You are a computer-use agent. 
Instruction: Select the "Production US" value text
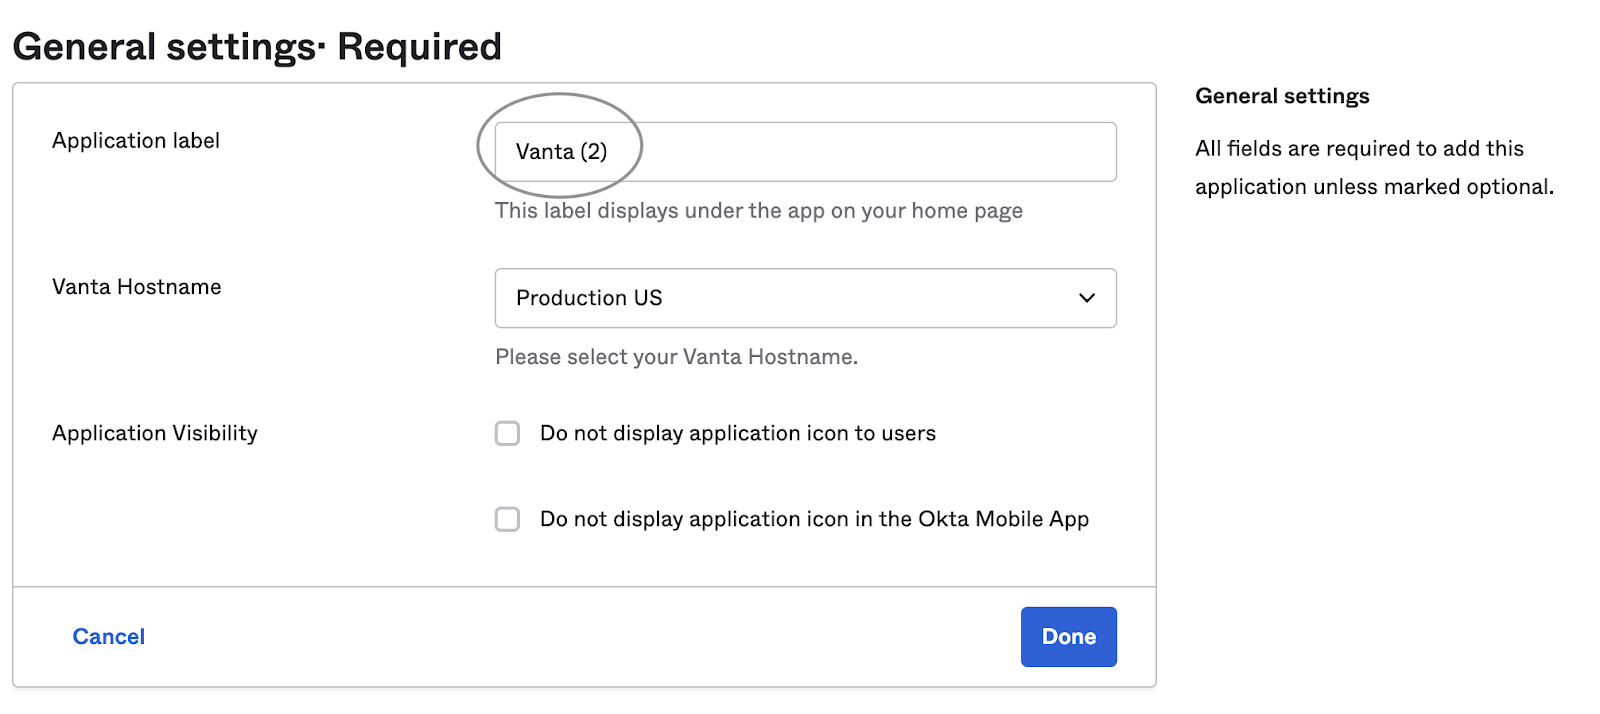pyautogui.click(x=589, y=298)
